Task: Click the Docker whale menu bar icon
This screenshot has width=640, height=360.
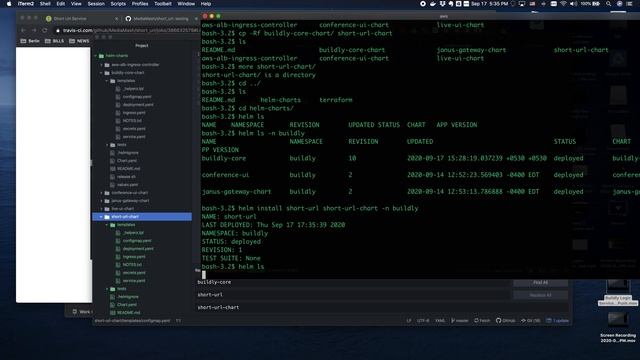Action: pos(433,4)
